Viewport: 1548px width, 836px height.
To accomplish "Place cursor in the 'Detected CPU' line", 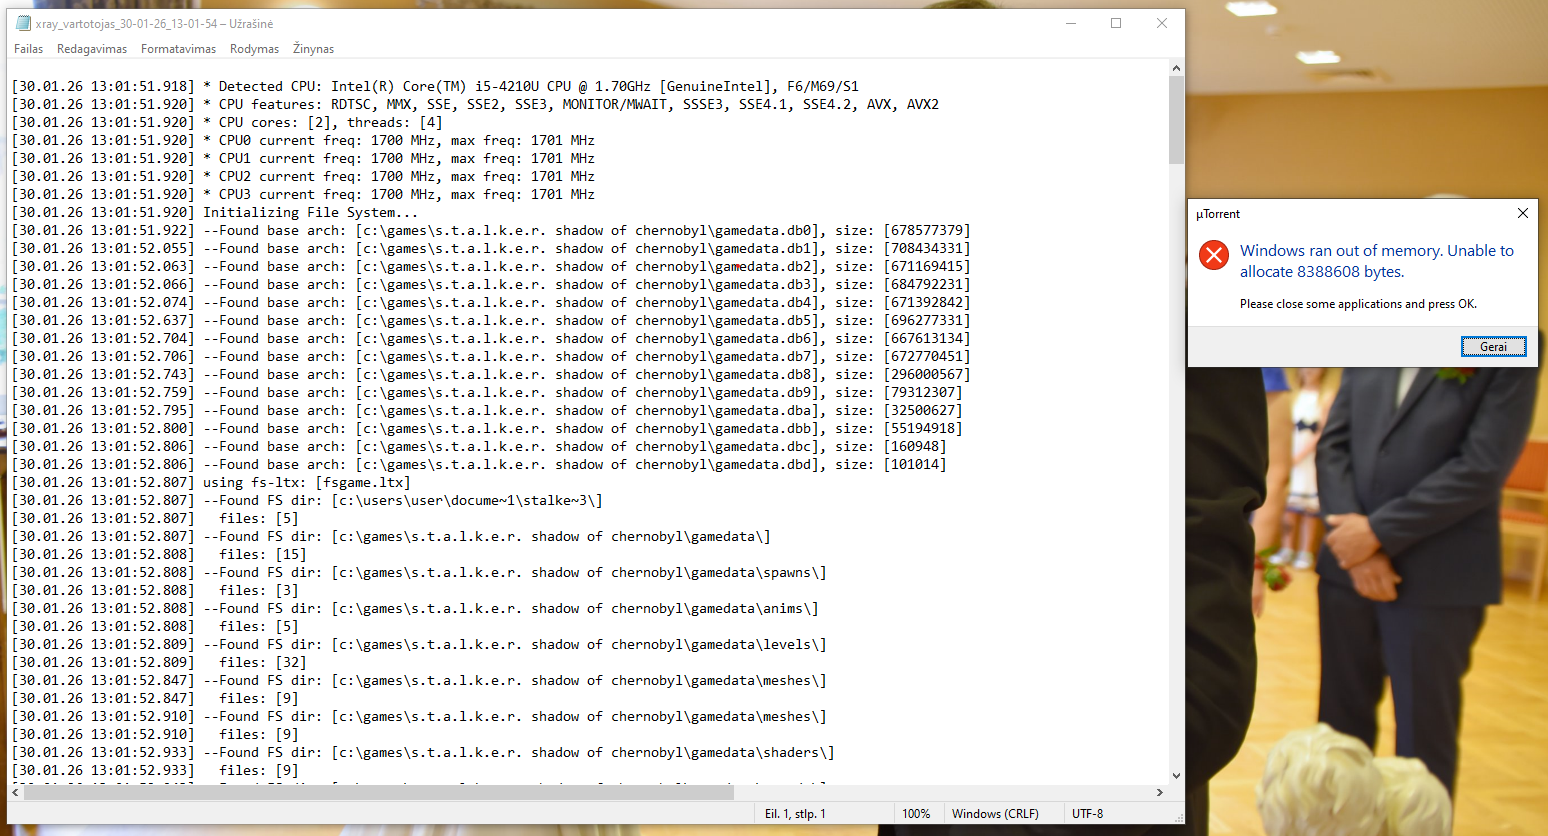I will click(500, 87).
